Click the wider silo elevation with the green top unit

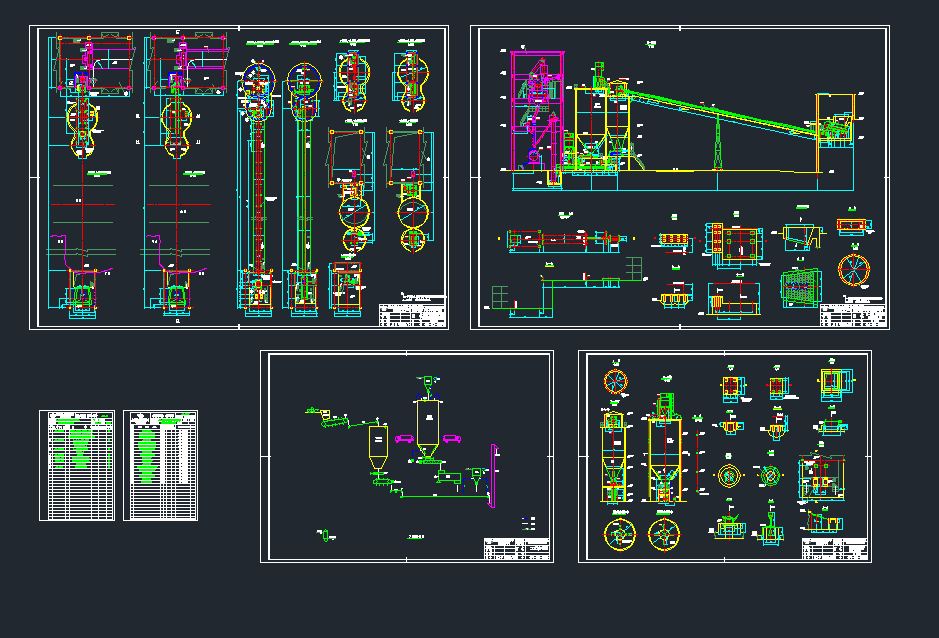coord(664,455)
